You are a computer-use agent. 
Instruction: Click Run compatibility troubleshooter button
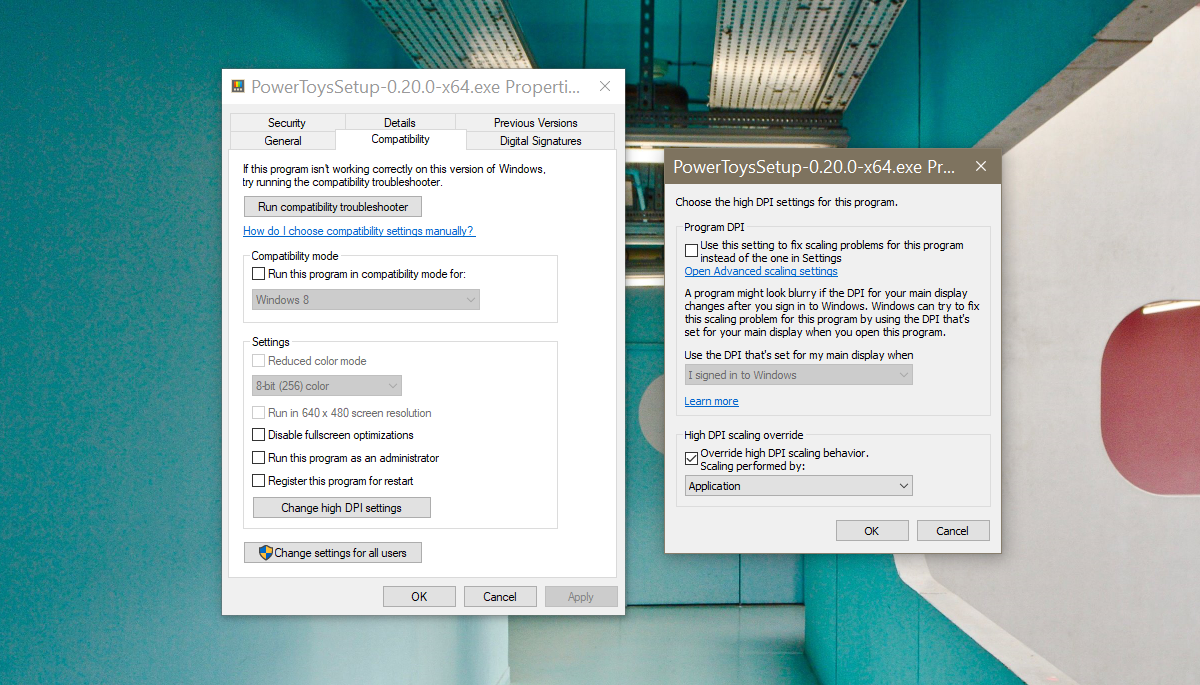click(x=333, y=207)
